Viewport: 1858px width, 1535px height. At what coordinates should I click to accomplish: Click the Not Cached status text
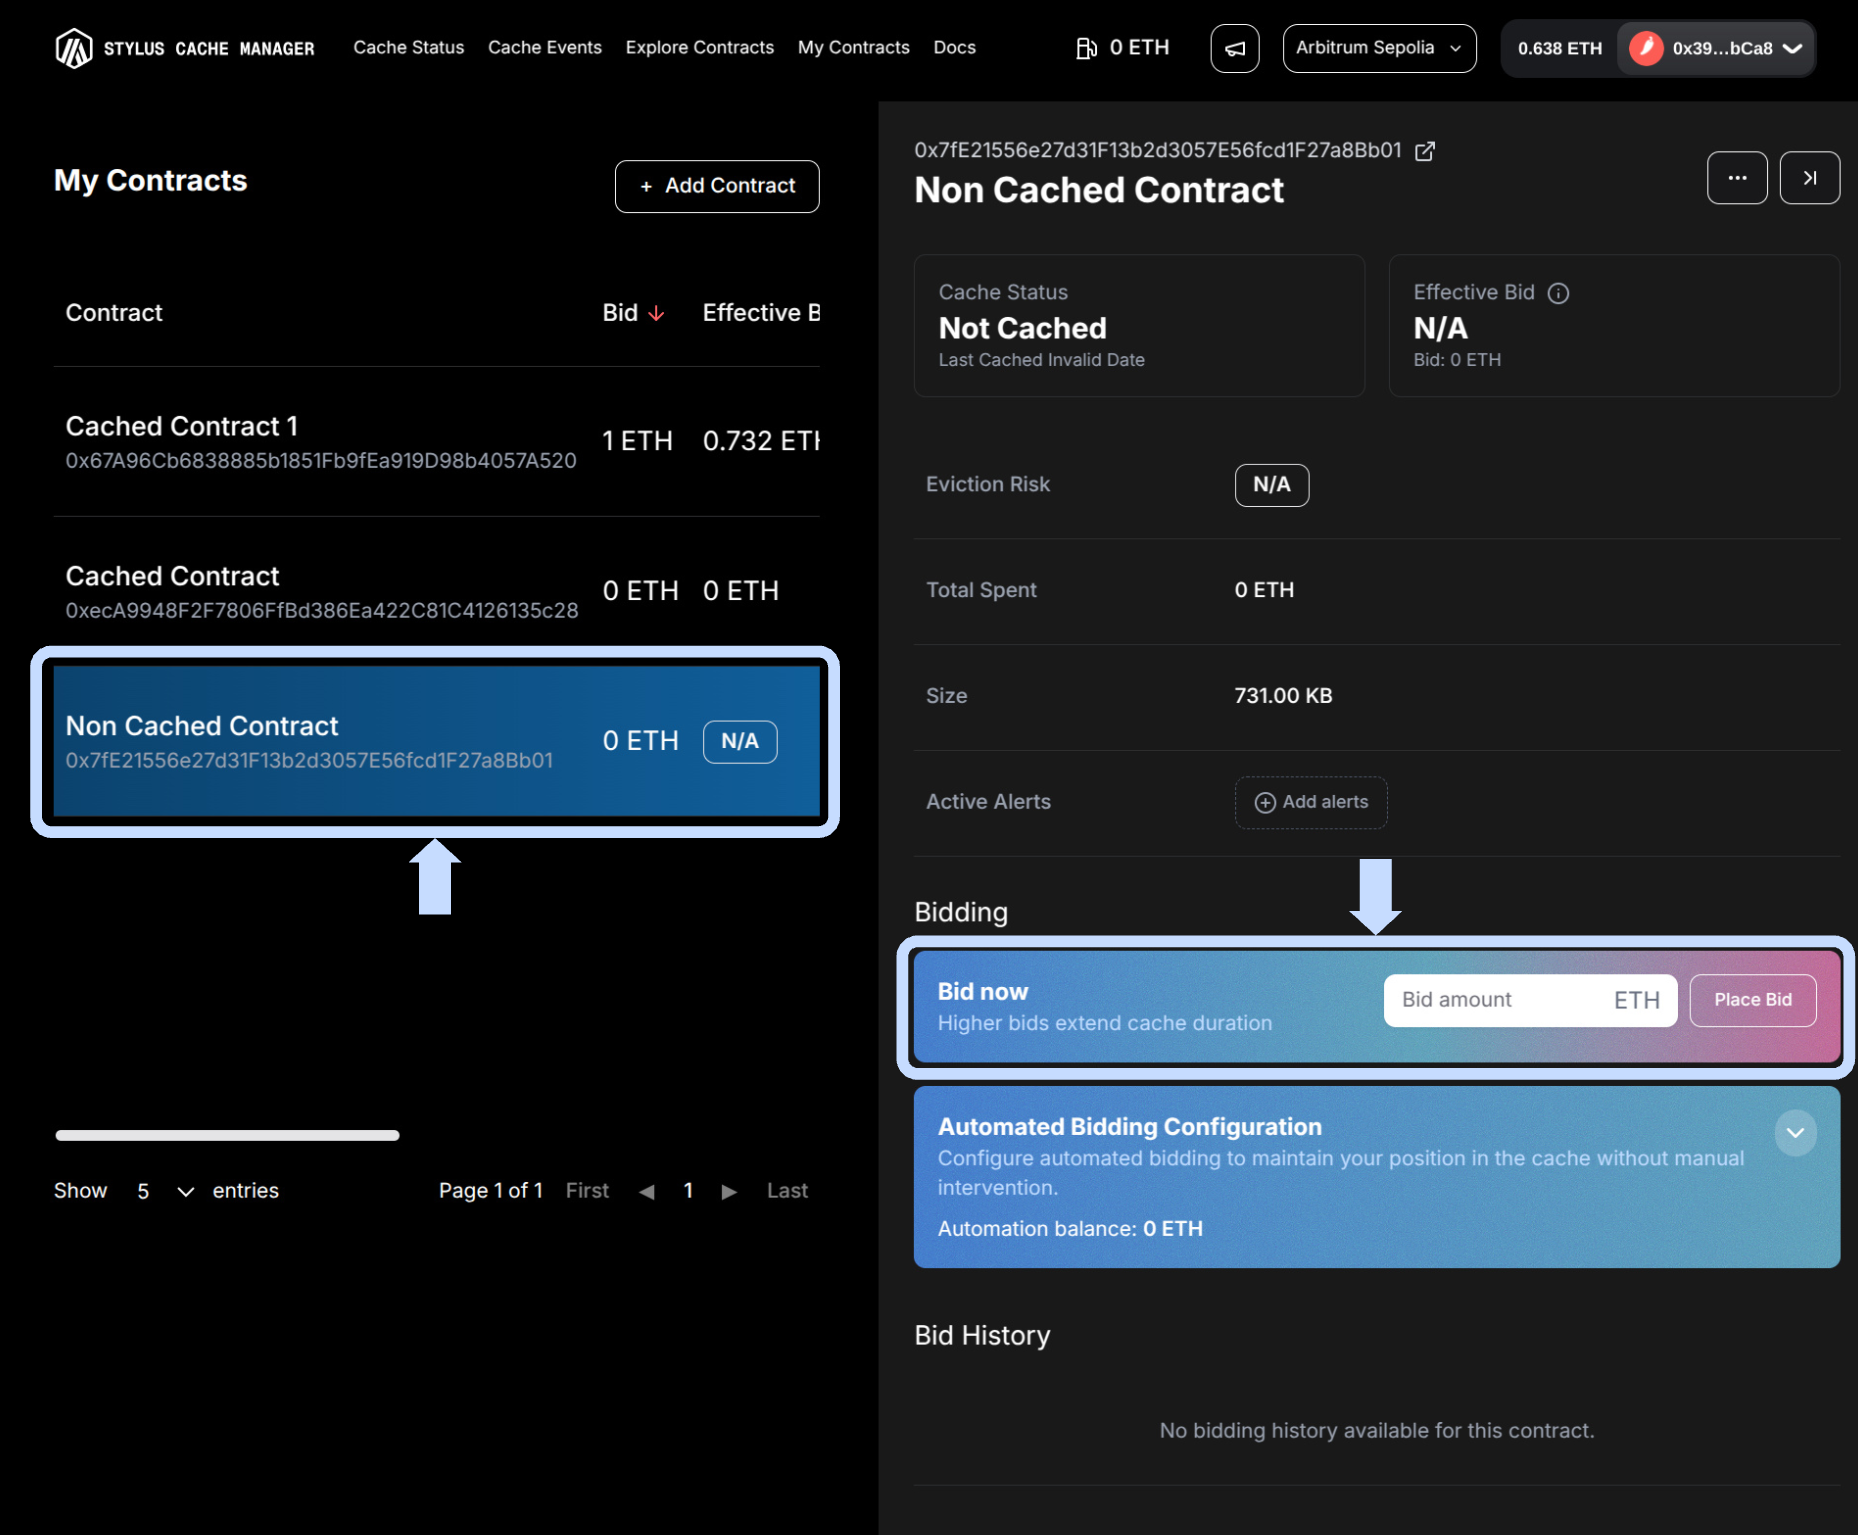coord(1022,328)
